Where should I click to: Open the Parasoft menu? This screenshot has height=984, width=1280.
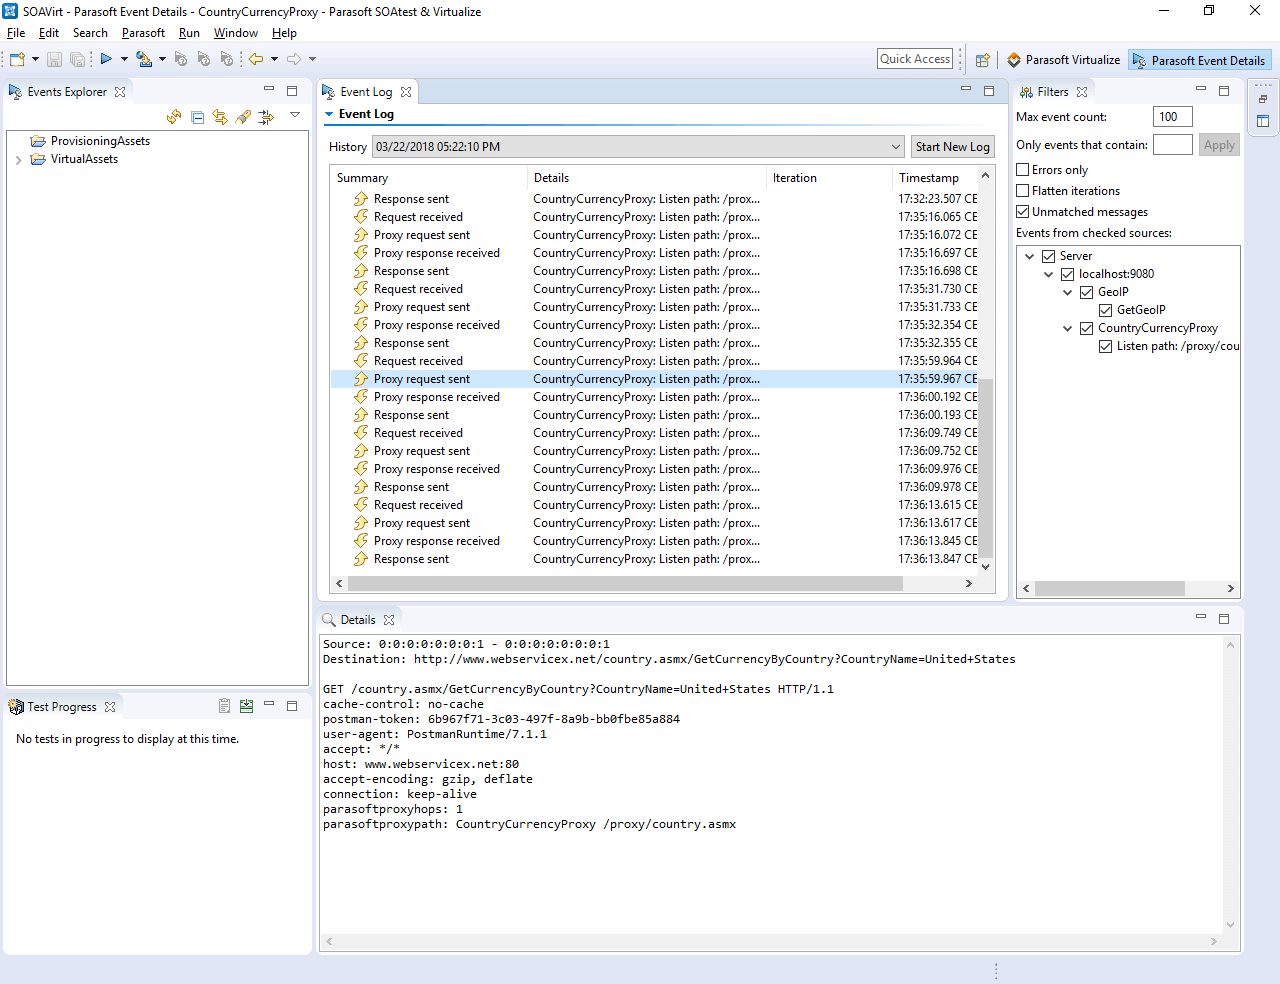pos(143,33)
